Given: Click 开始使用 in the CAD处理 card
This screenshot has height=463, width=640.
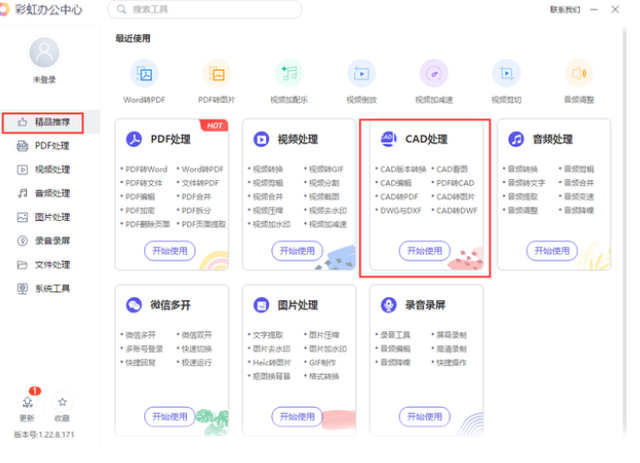Looking at the screenshot, I should coord(424,251).
